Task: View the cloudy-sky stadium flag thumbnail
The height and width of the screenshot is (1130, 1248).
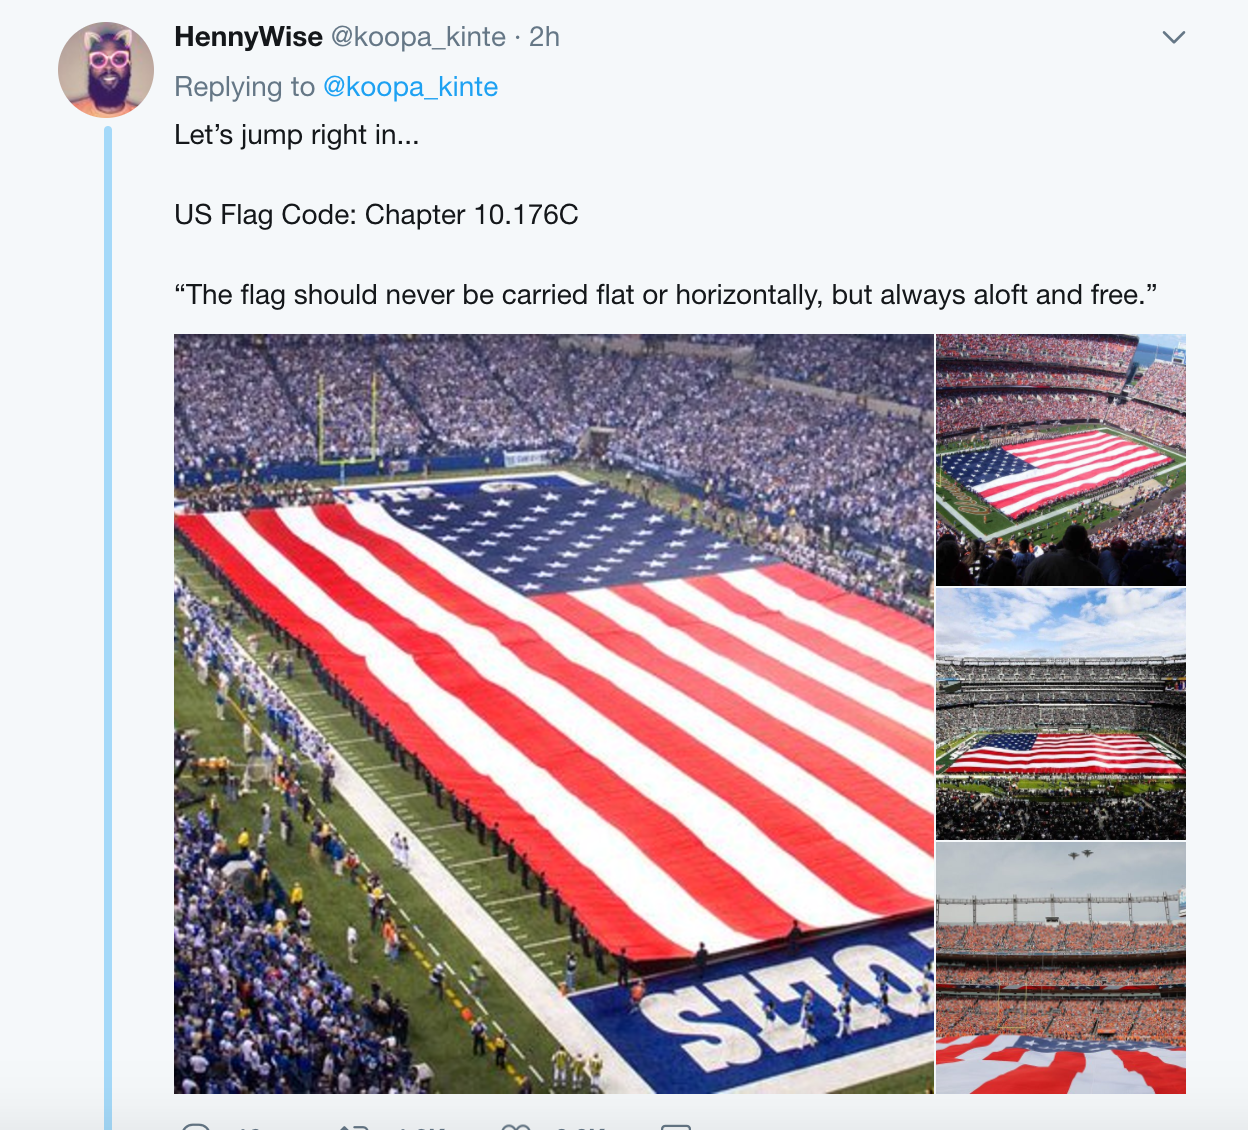Action: (x=1060, y=714)
